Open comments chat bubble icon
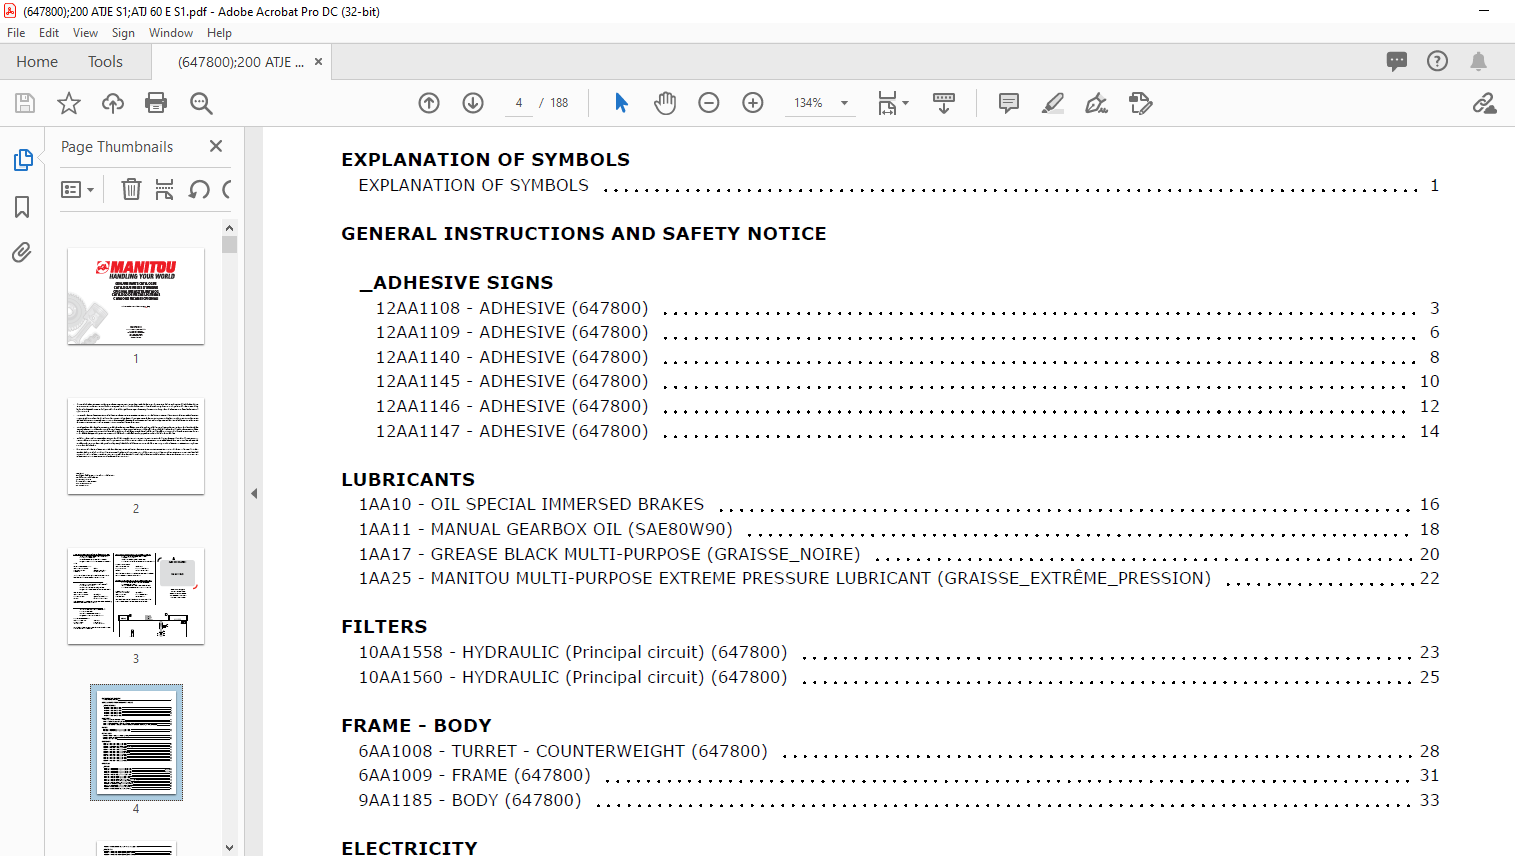Image resolution: width=1515 pixels, height=856 pixels. 1397,61
